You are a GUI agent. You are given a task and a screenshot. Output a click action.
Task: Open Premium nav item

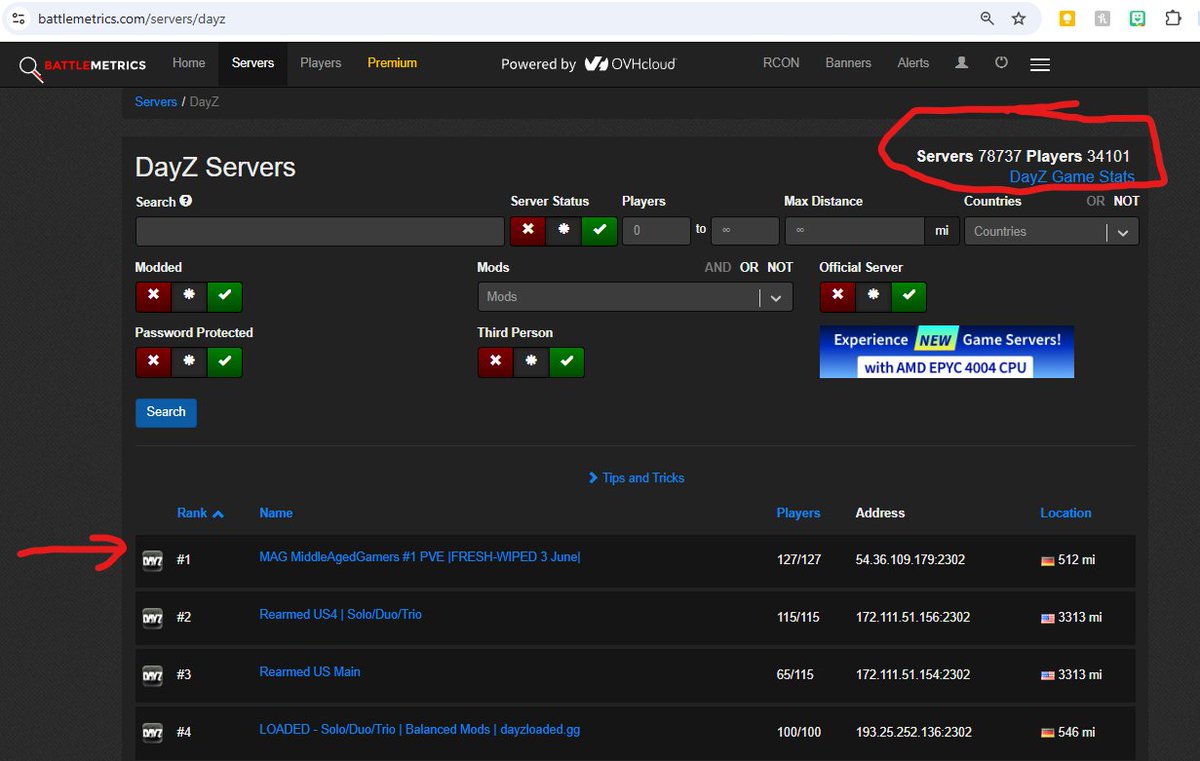click(x=392, y=63)
